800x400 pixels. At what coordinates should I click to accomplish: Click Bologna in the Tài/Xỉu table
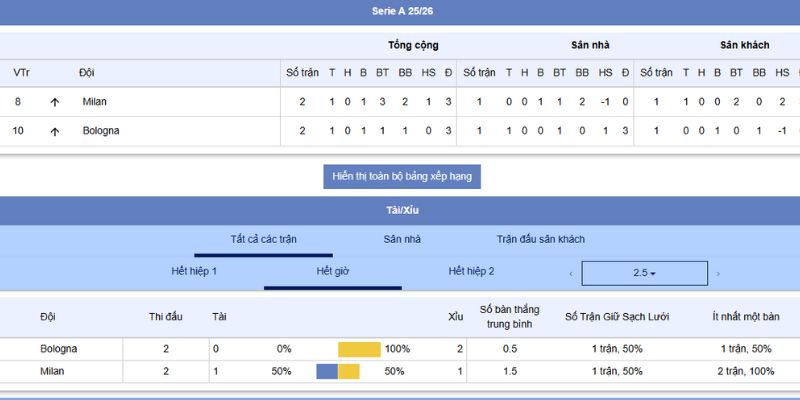pyautogui.click(x=58, y=349)
